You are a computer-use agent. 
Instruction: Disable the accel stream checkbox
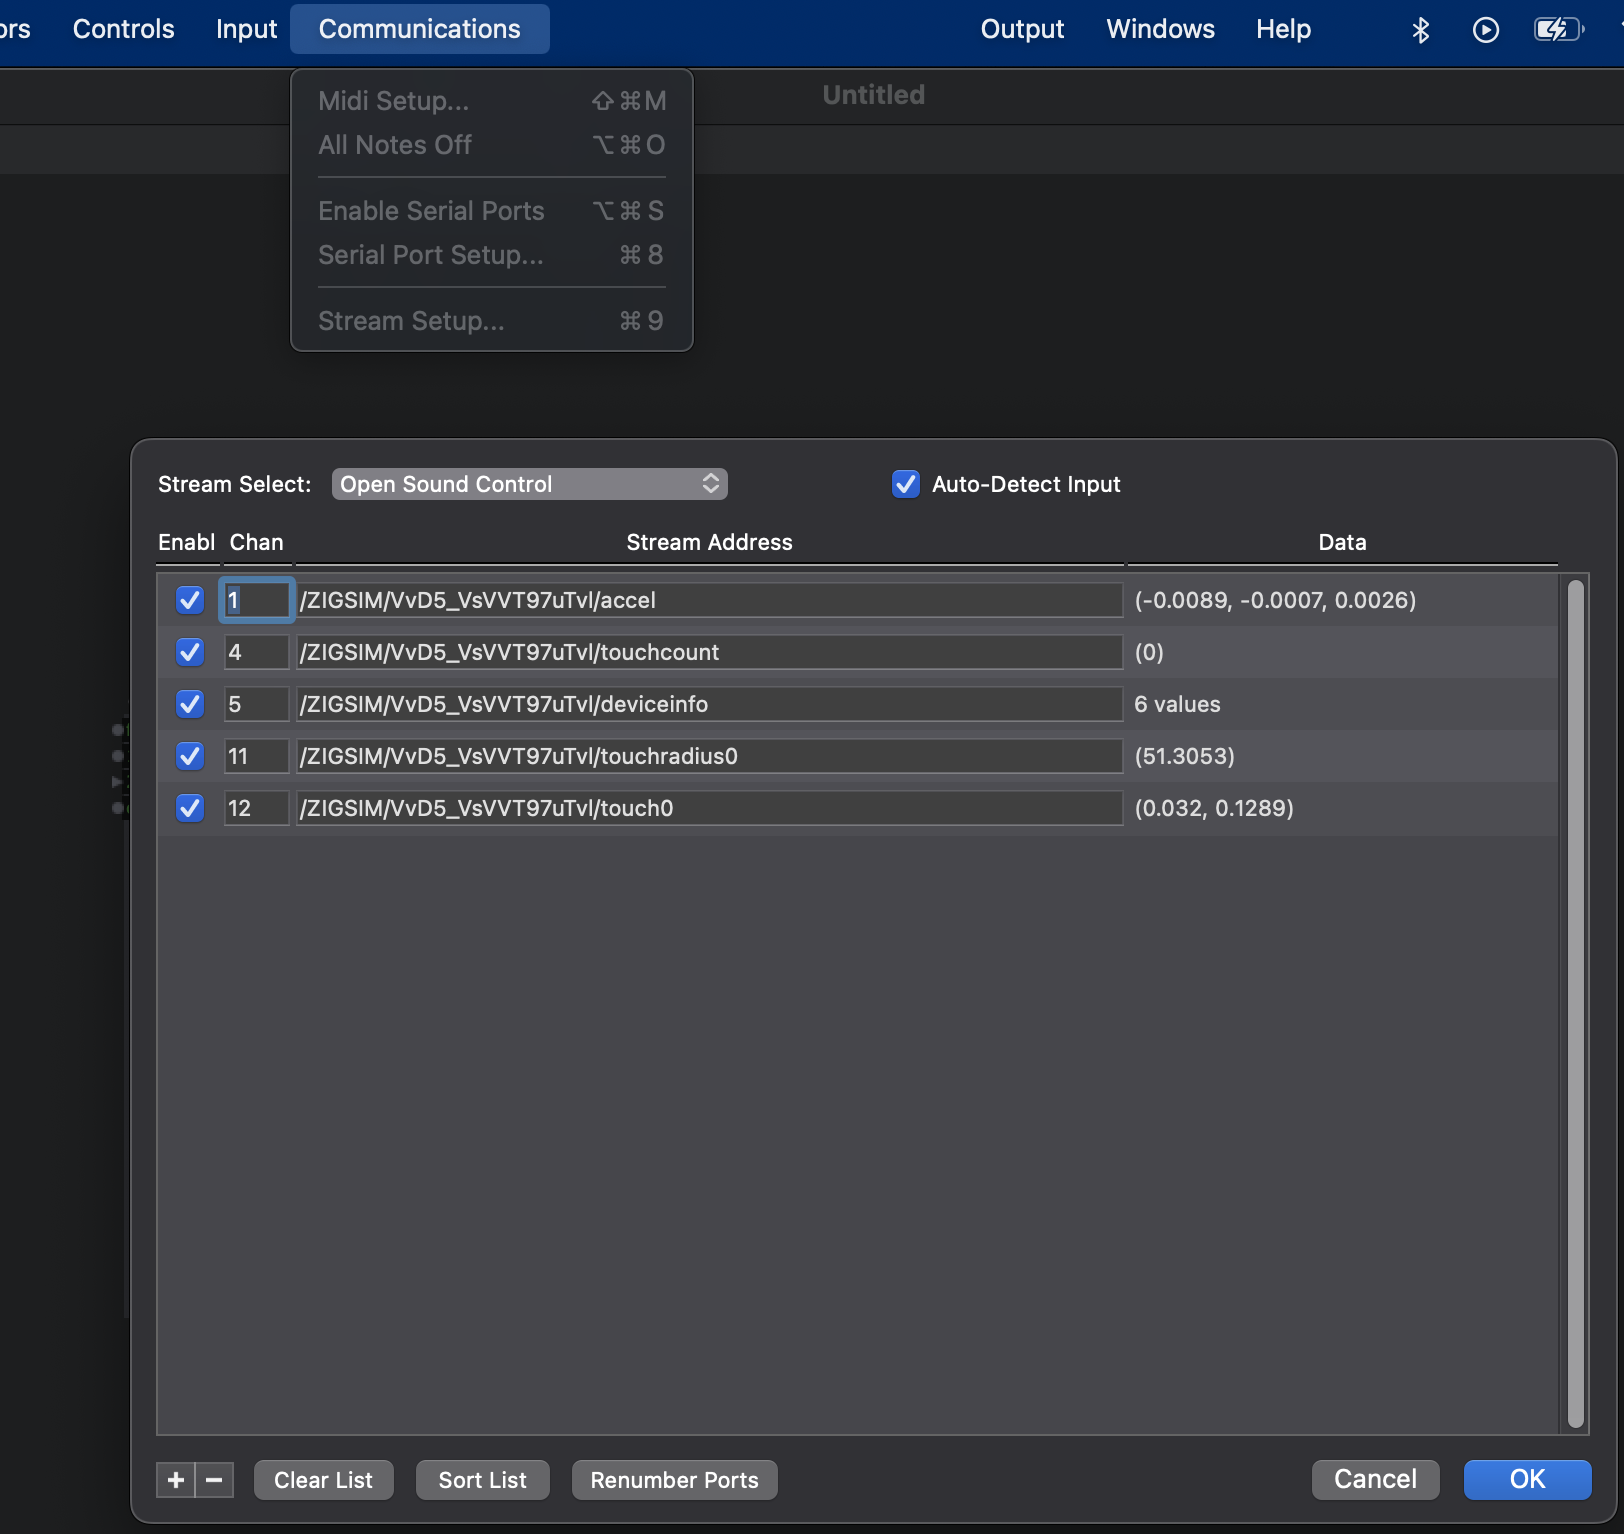[x=189, y=600]
